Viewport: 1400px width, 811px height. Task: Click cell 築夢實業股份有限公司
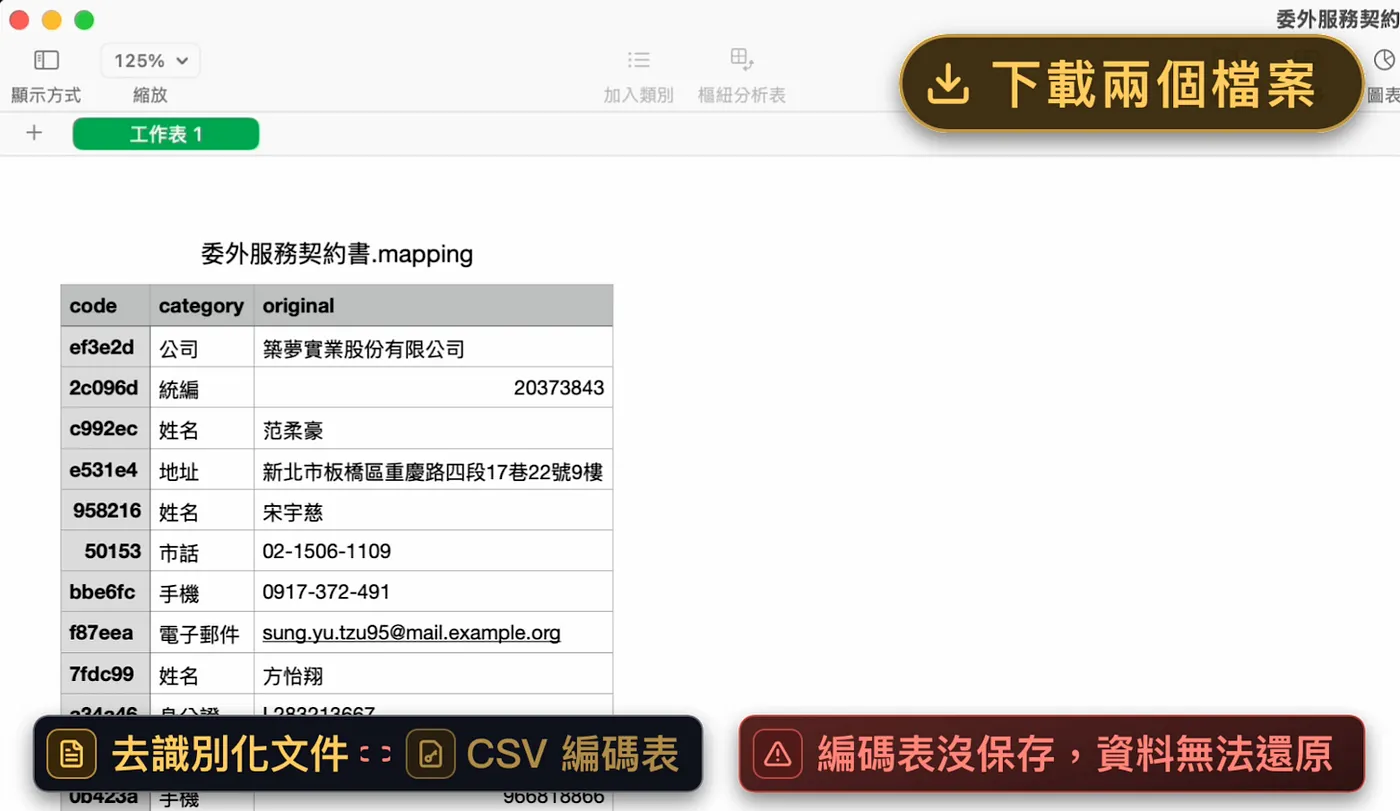point(433,347)
